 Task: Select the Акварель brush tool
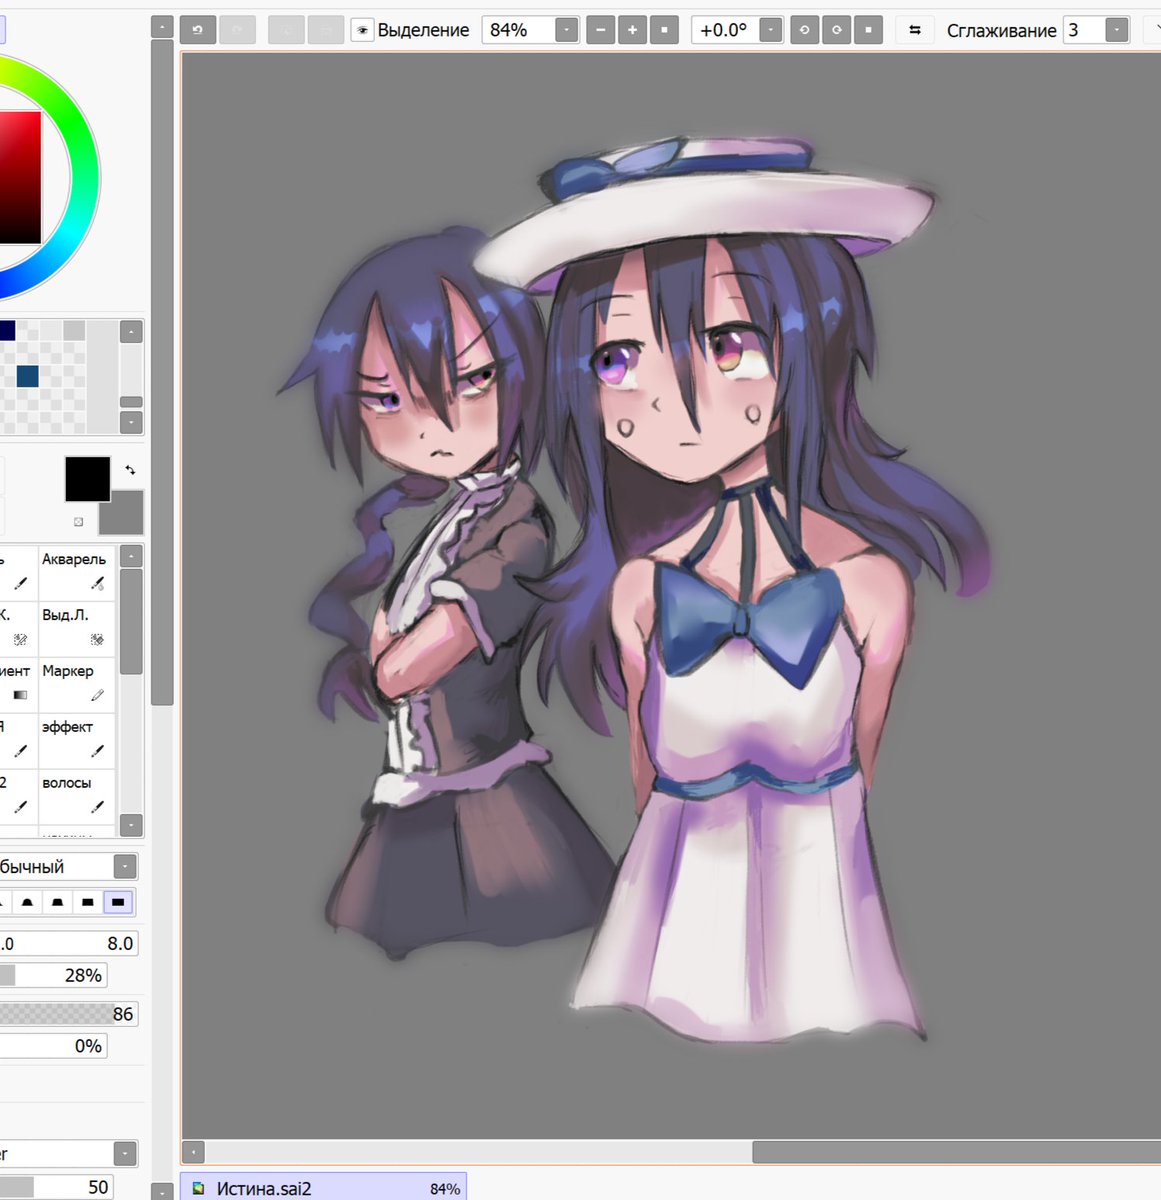coord(78,572)
